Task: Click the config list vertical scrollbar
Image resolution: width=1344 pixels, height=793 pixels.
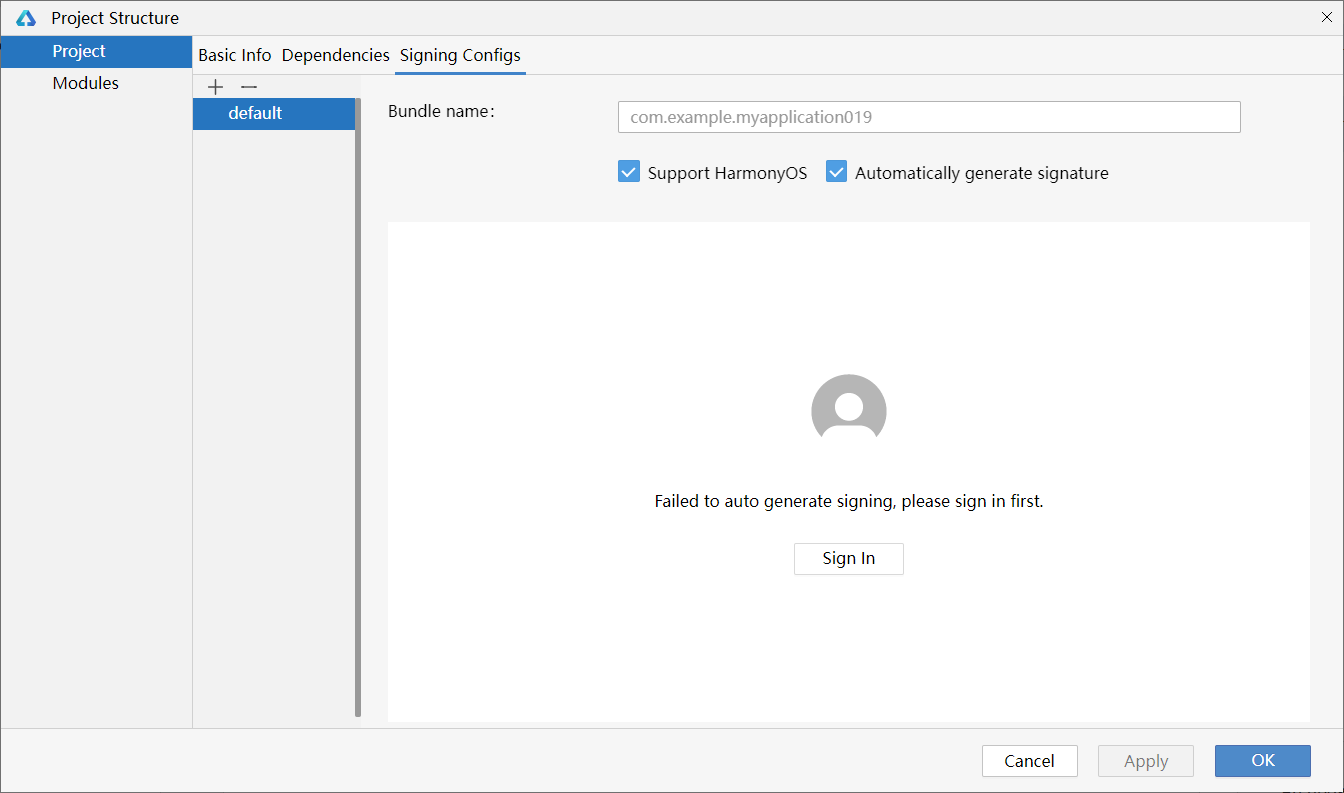Action: (x=358, y=407)
